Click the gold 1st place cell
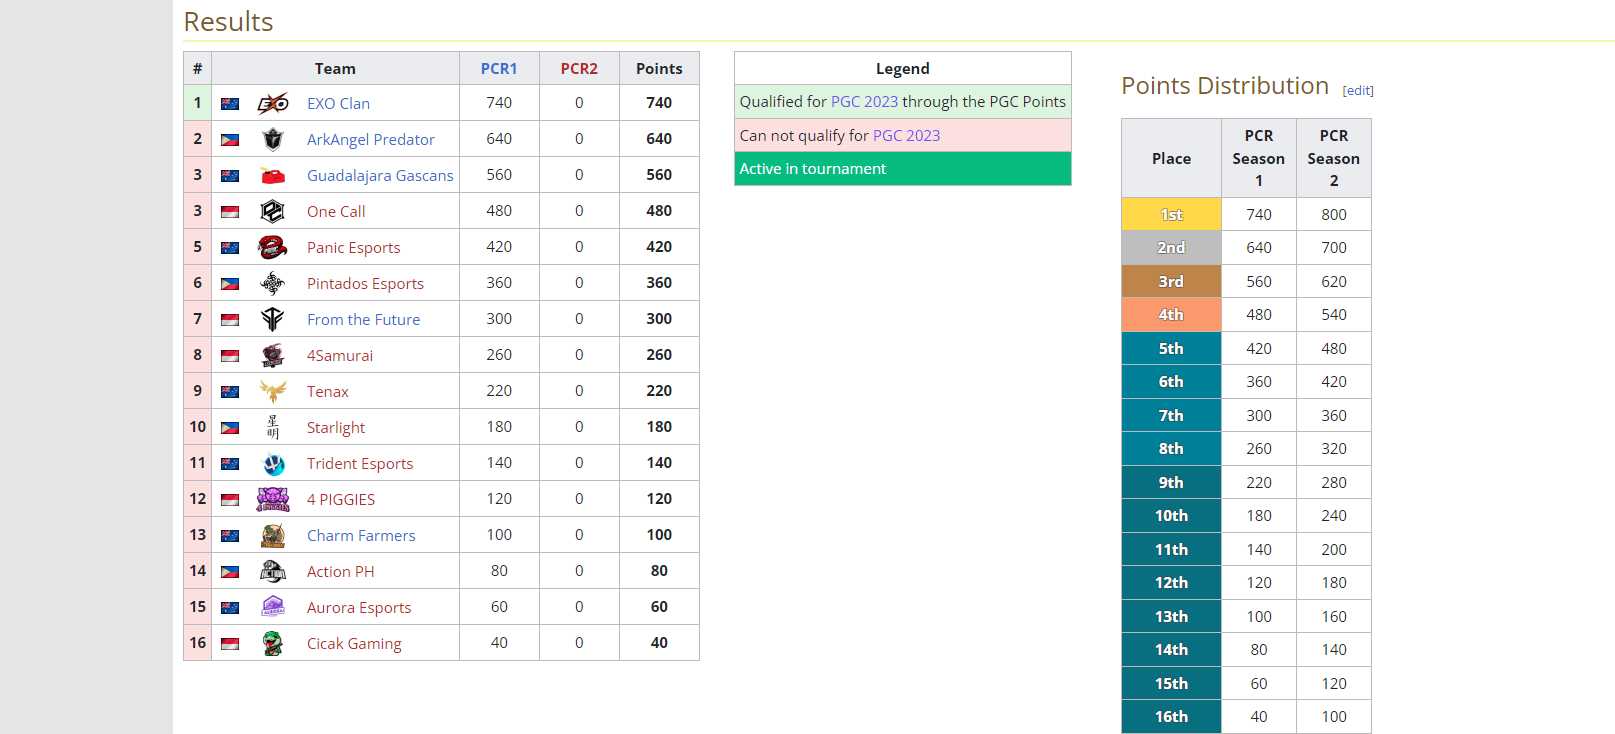Image resolution: width=1615 pixels, height=734 pixels. tap(1171, 215)
